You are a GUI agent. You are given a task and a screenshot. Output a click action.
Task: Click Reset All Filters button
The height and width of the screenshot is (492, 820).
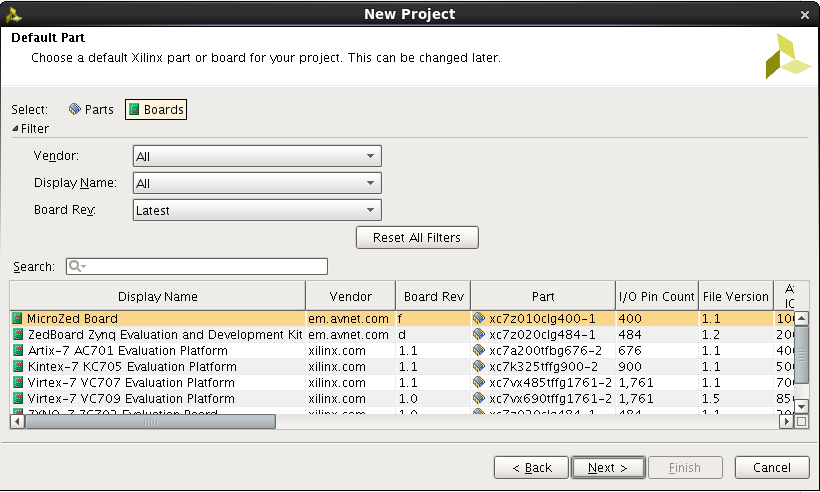pyautogui.click(x=417, y=237)
